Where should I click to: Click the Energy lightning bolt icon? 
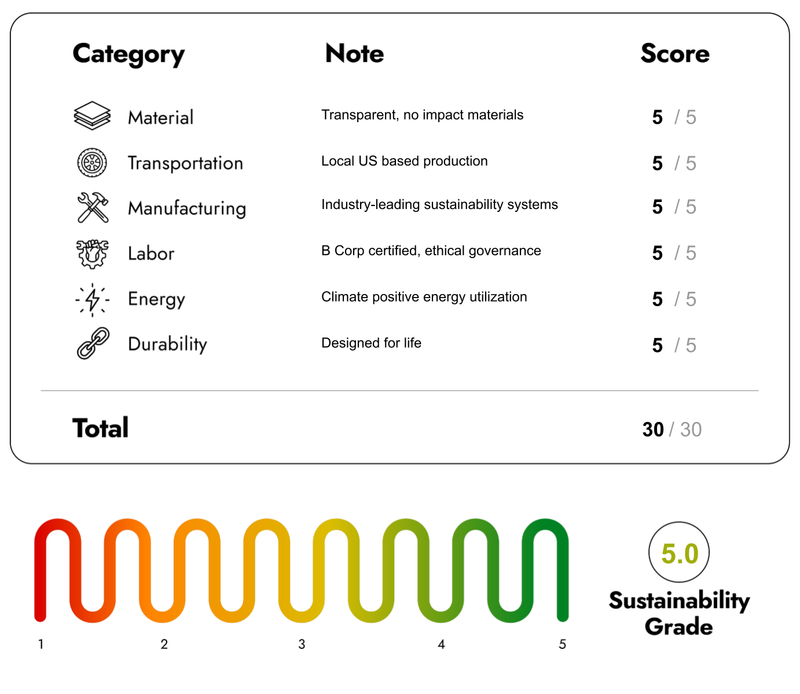[x=92, y=300]
